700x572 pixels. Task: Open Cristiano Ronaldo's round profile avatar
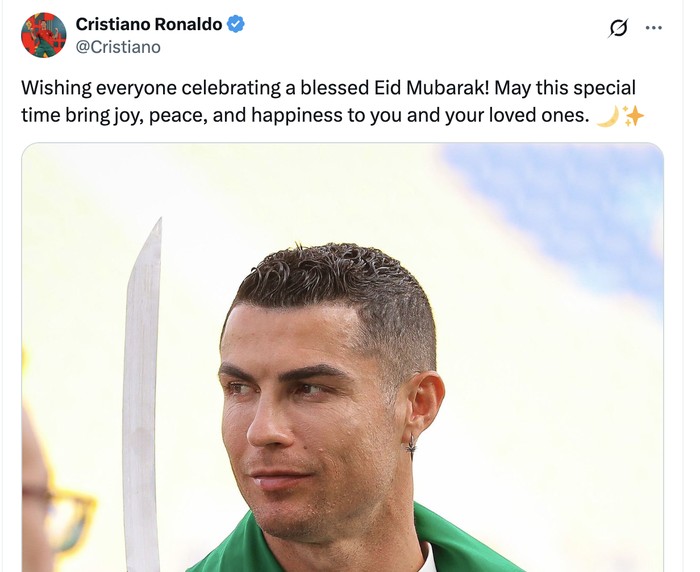[44, 35]
